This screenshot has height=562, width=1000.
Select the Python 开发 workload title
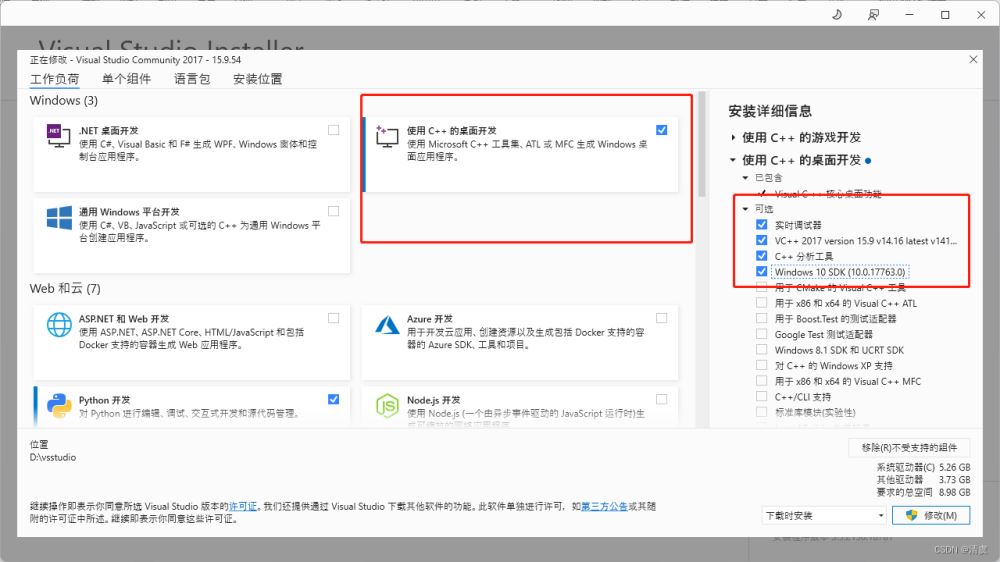click(105, 400)
